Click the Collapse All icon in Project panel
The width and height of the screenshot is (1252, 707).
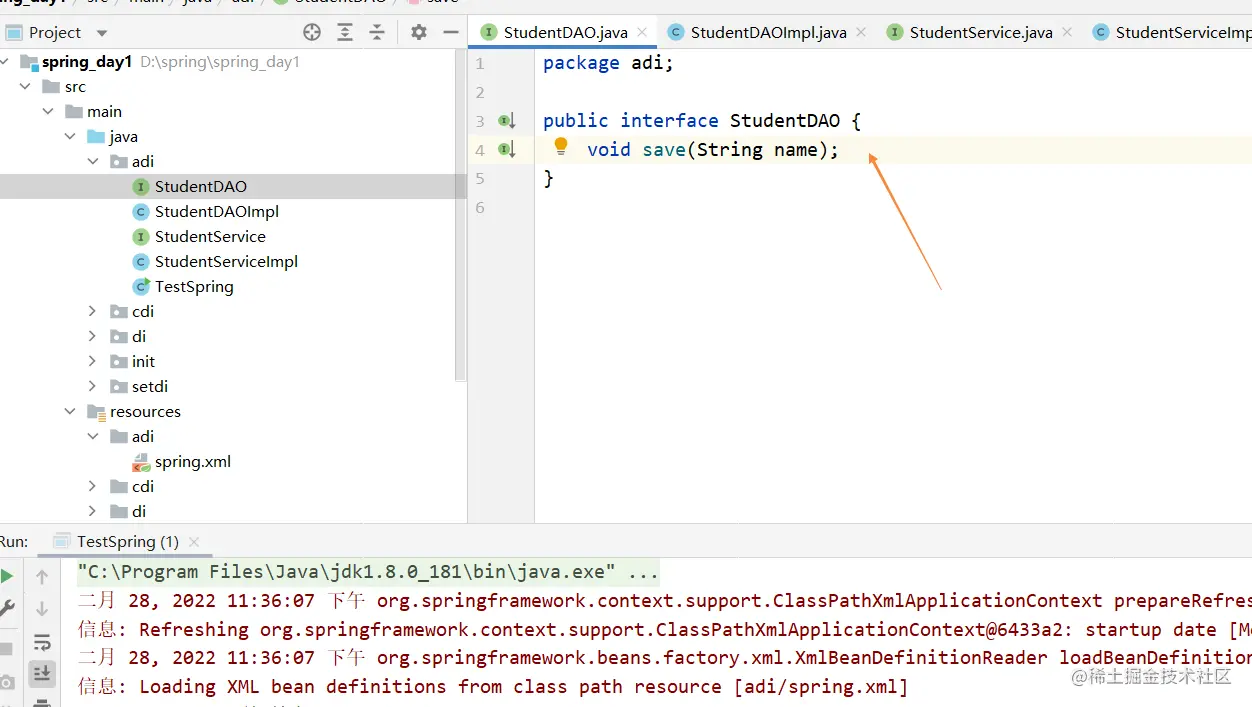point(377,32)
